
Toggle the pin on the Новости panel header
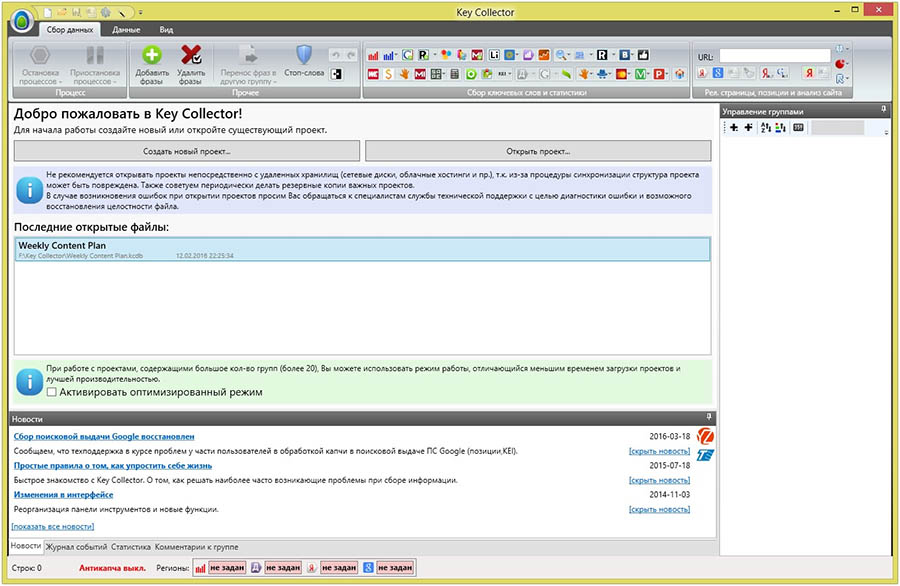click(709, 417)
